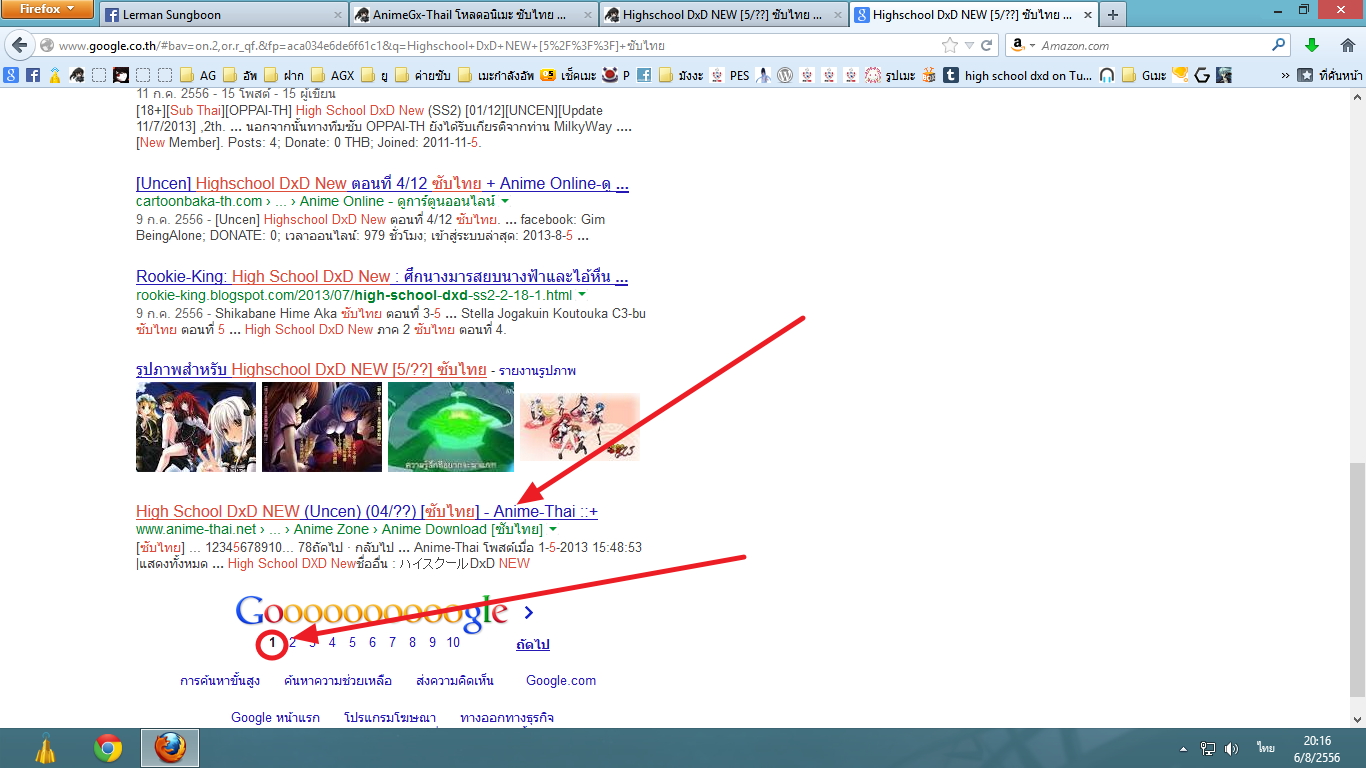Click the ถัดไป next page link
The height and width of the screenshot is (768, 1366).
(533, 645)
